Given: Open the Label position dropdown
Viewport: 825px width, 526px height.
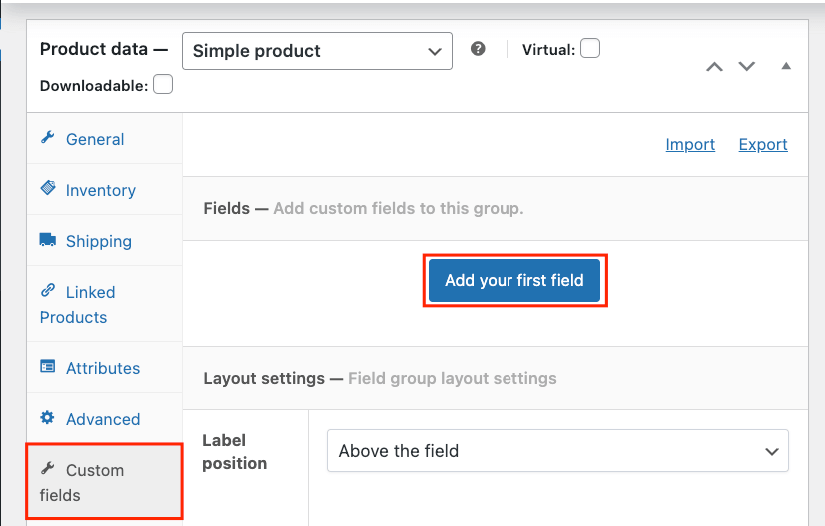Looking at the screenshot, I should point(557,451).
